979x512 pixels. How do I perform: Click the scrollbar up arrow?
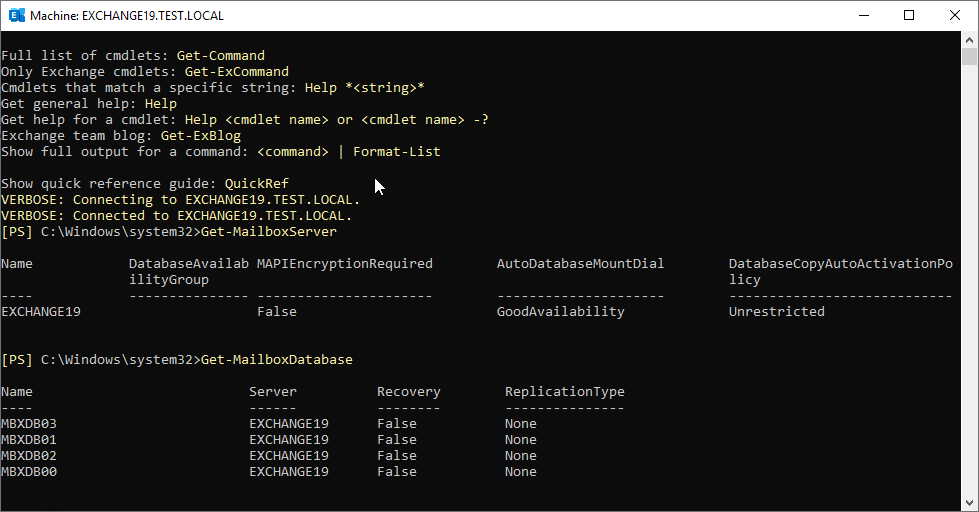coord(969,39)
